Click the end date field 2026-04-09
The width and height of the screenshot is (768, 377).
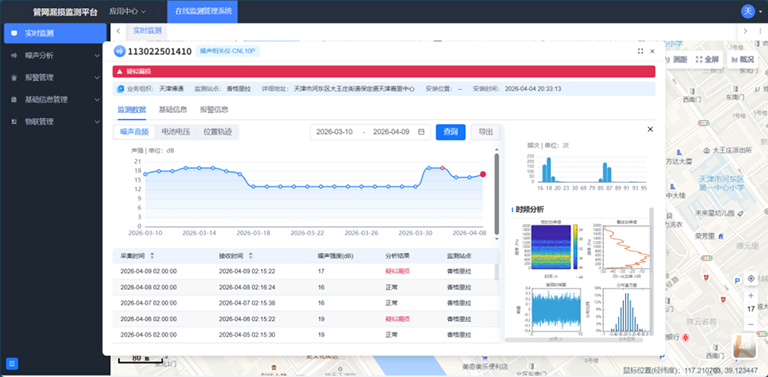tap(391, 132)
